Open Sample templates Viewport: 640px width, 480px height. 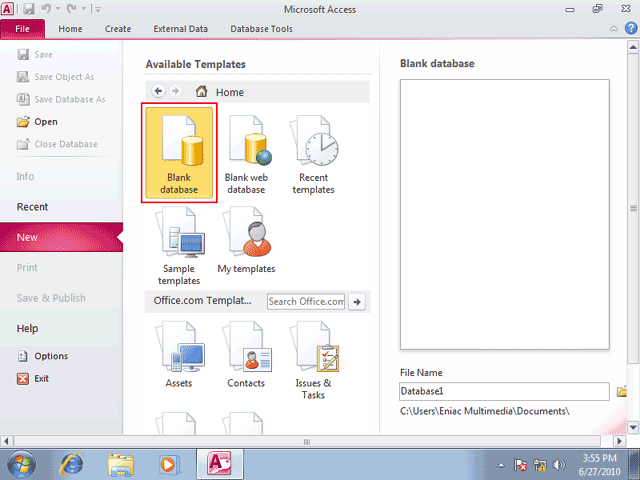click(x=179, y=245)
